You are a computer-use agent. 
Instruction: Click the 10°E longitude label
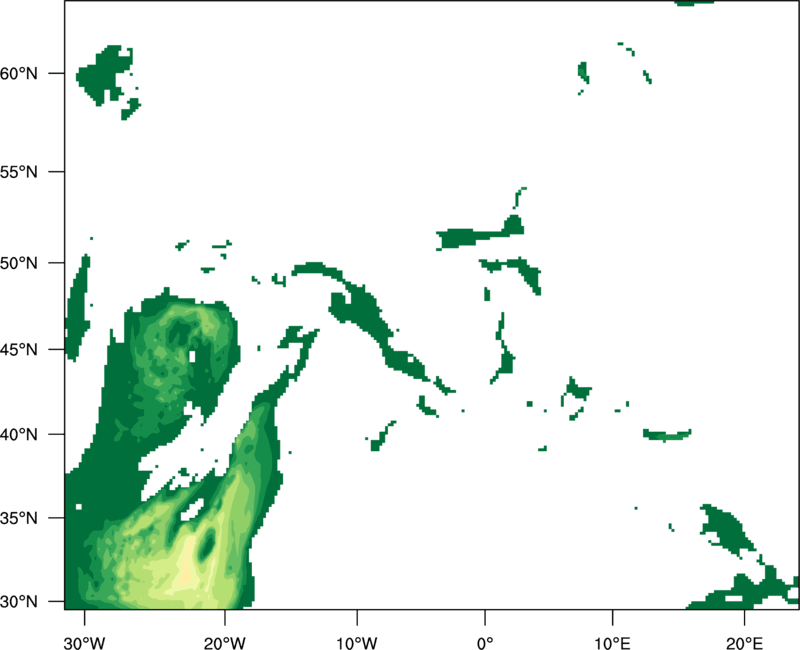(x=612, y=643)
